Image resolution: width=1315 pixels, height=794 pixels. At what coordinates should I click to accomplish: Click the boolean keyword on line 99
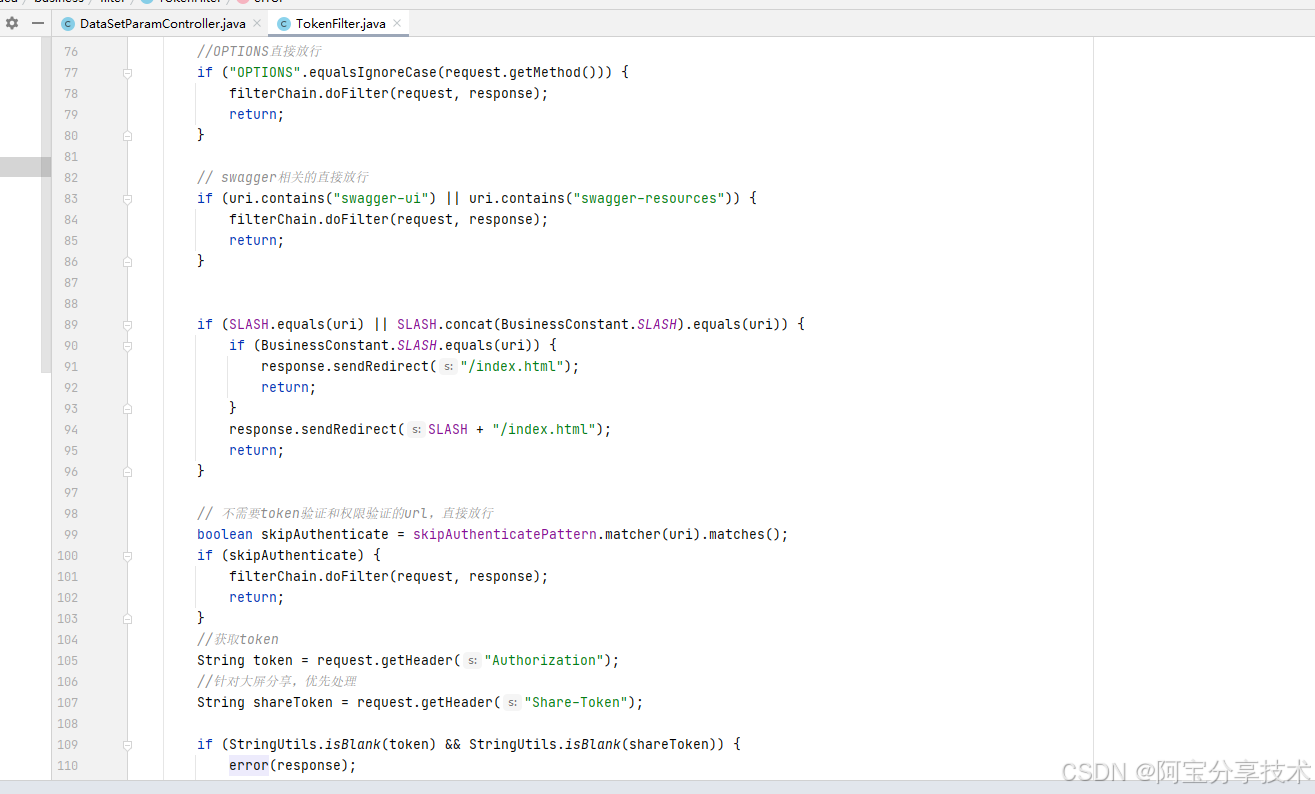click(x=225, y=535)
